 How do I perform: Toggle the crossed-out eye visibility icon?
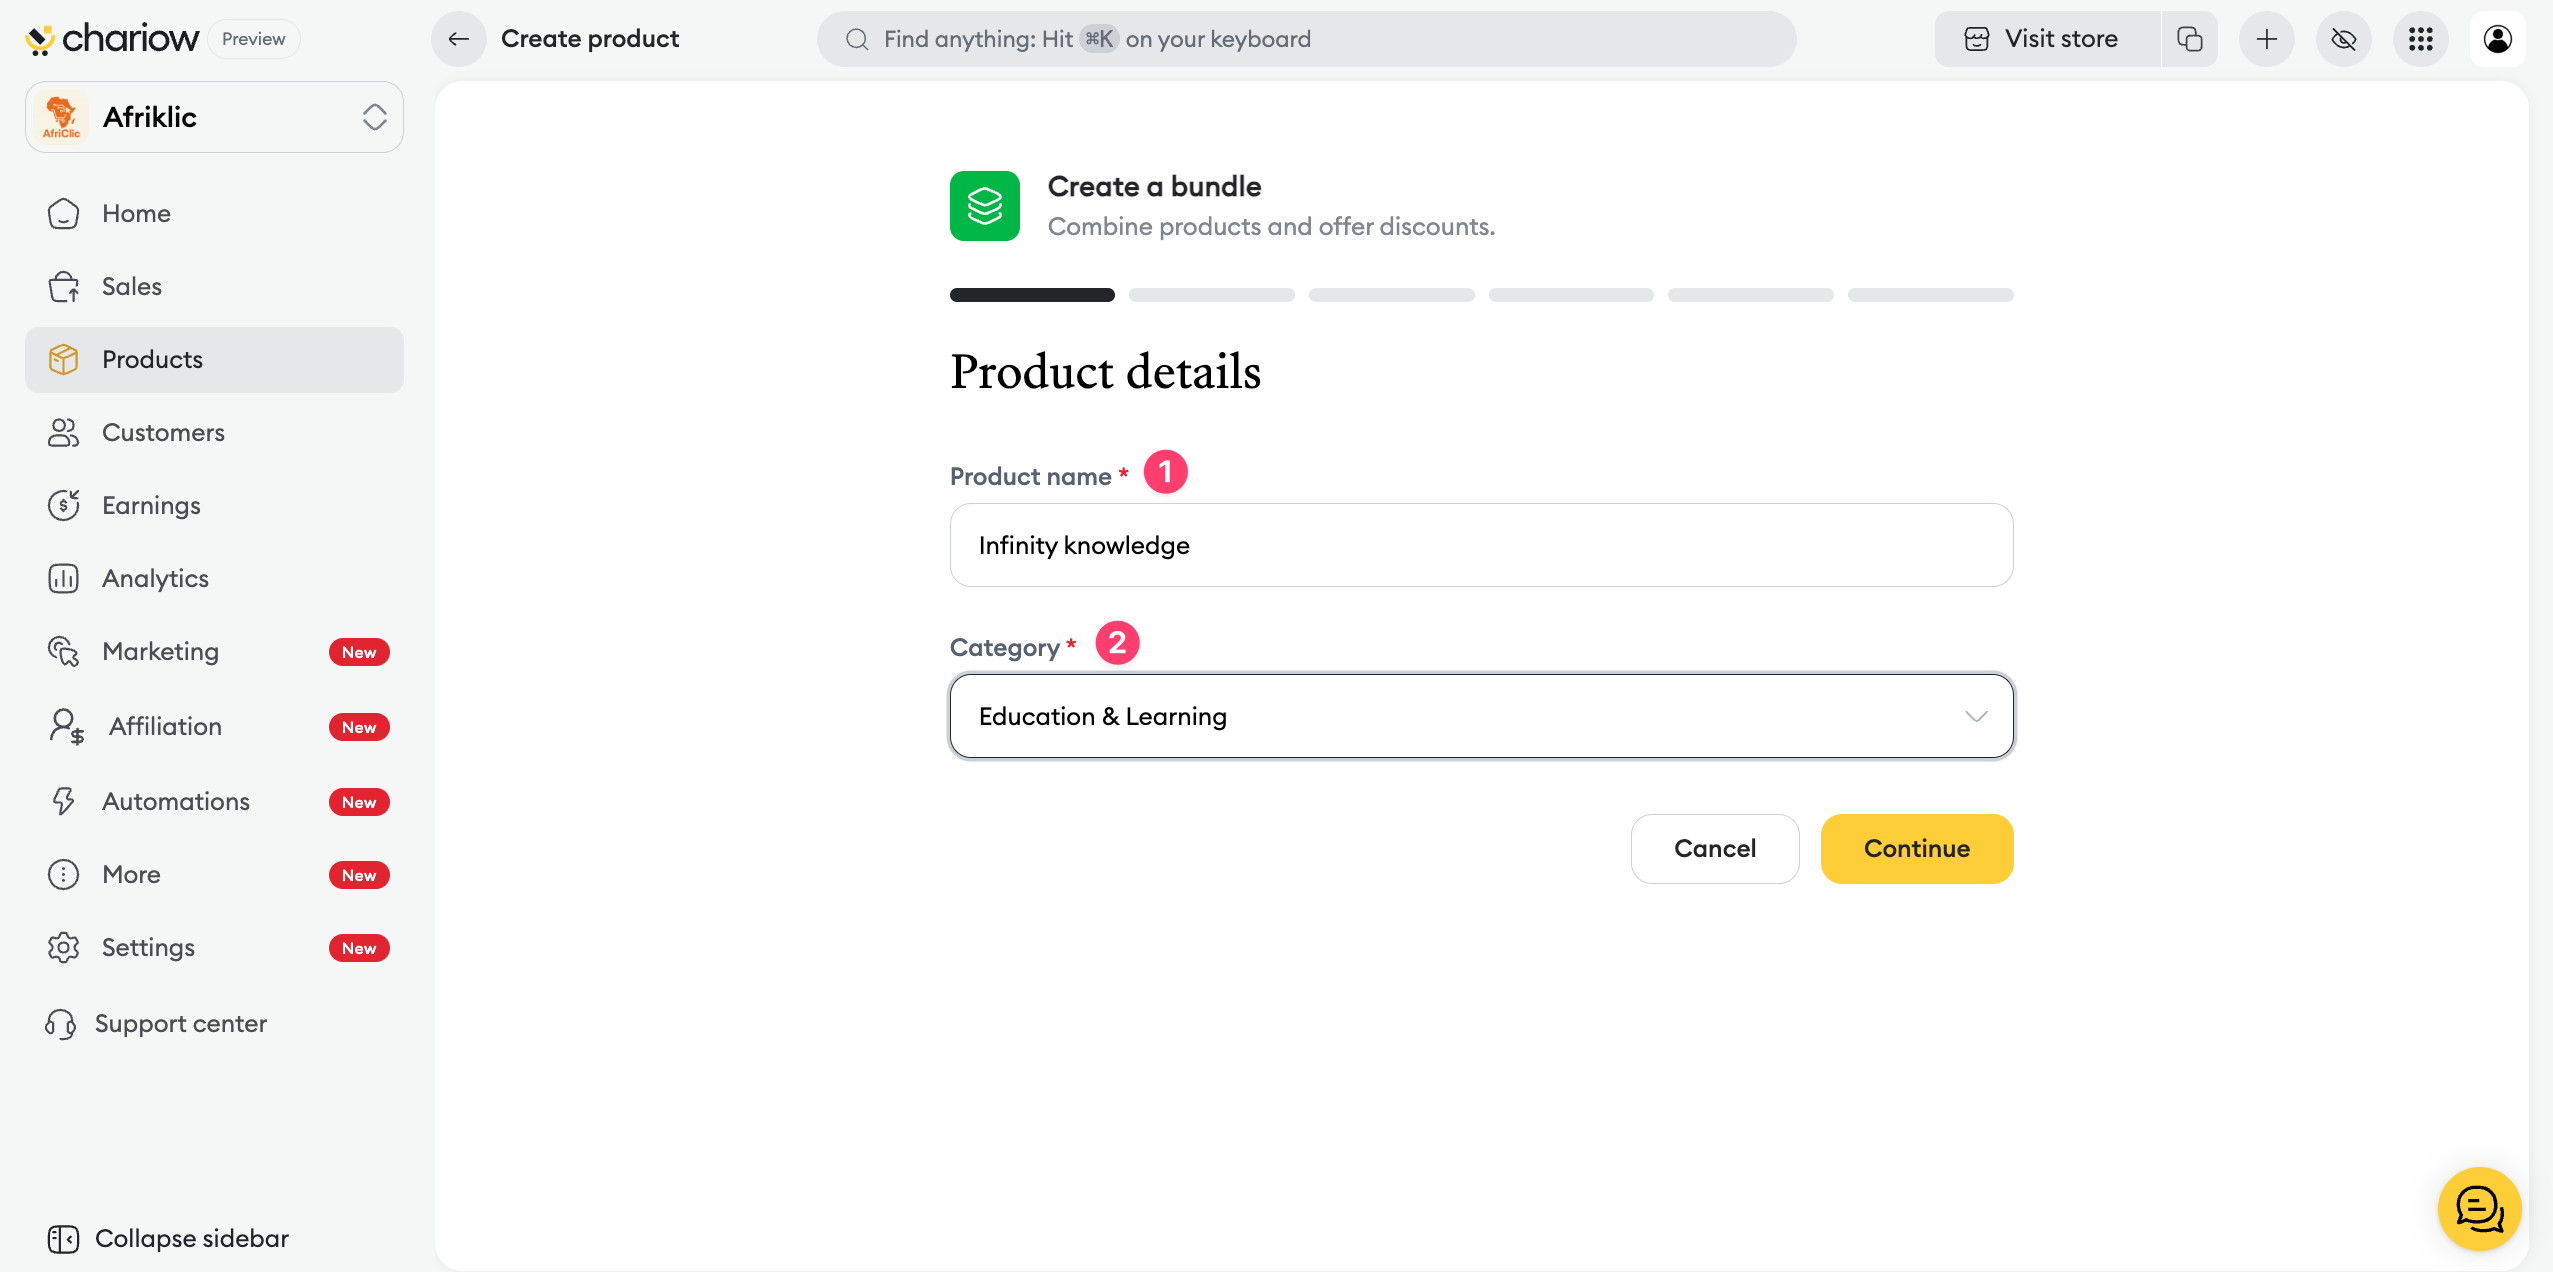2344,39
